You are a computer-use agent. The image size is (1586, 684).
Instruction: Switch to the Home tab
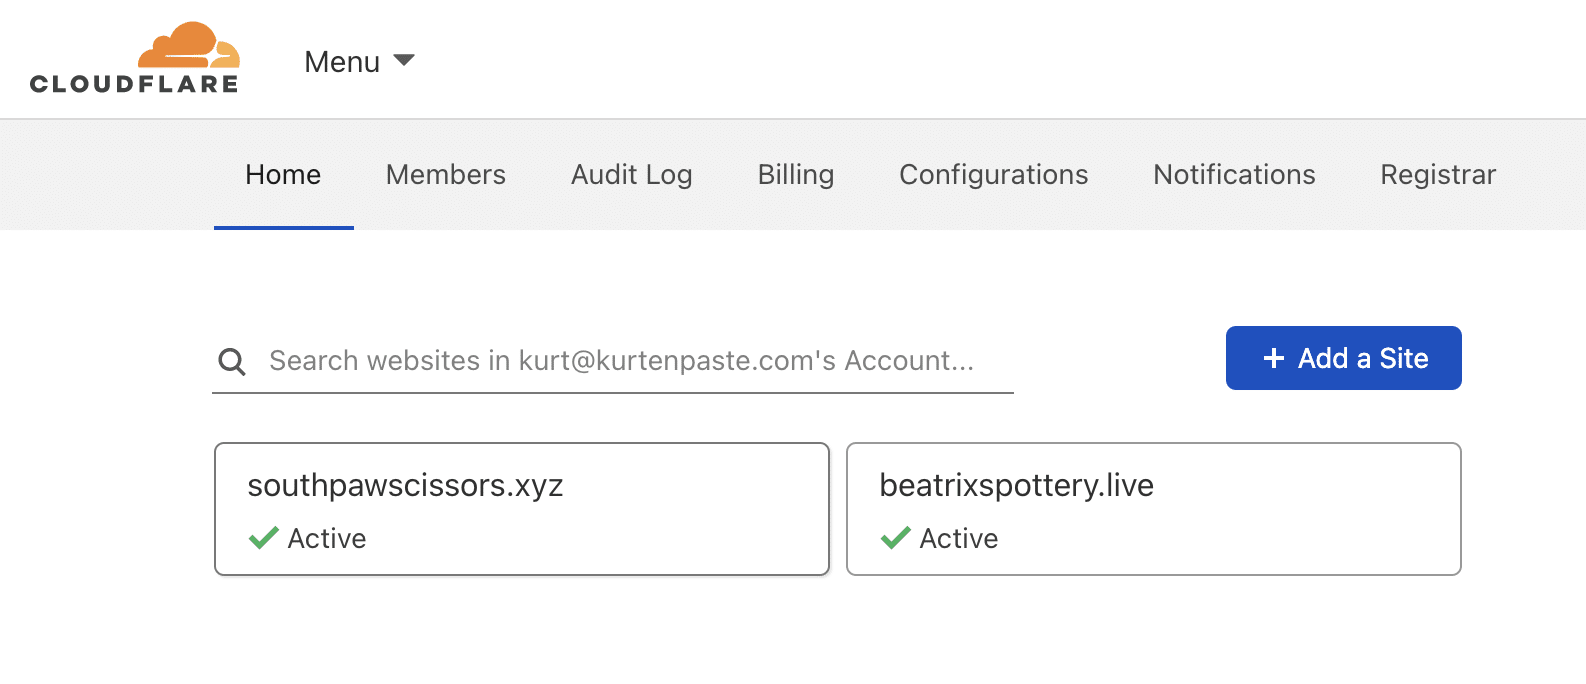(283, 175)
